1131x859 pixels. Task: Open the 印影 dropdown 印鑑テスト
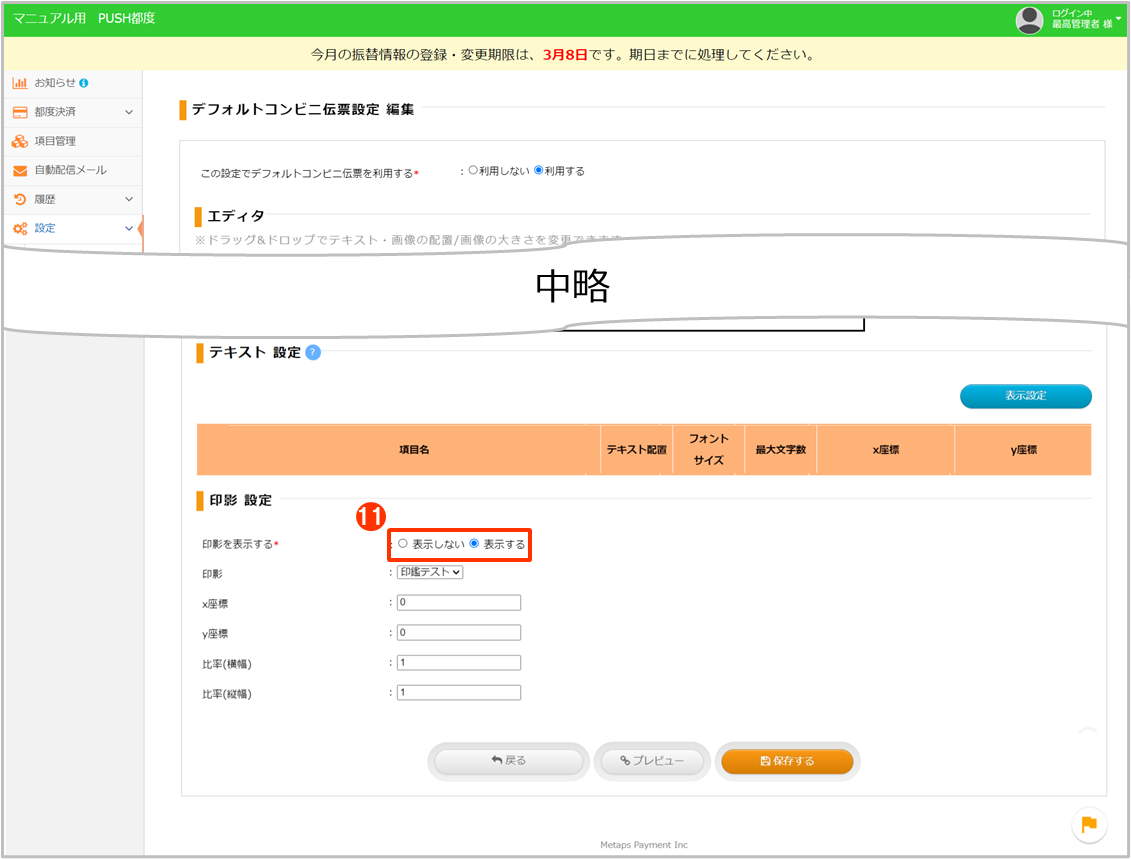pyautogui.click(x=430, y=572)
